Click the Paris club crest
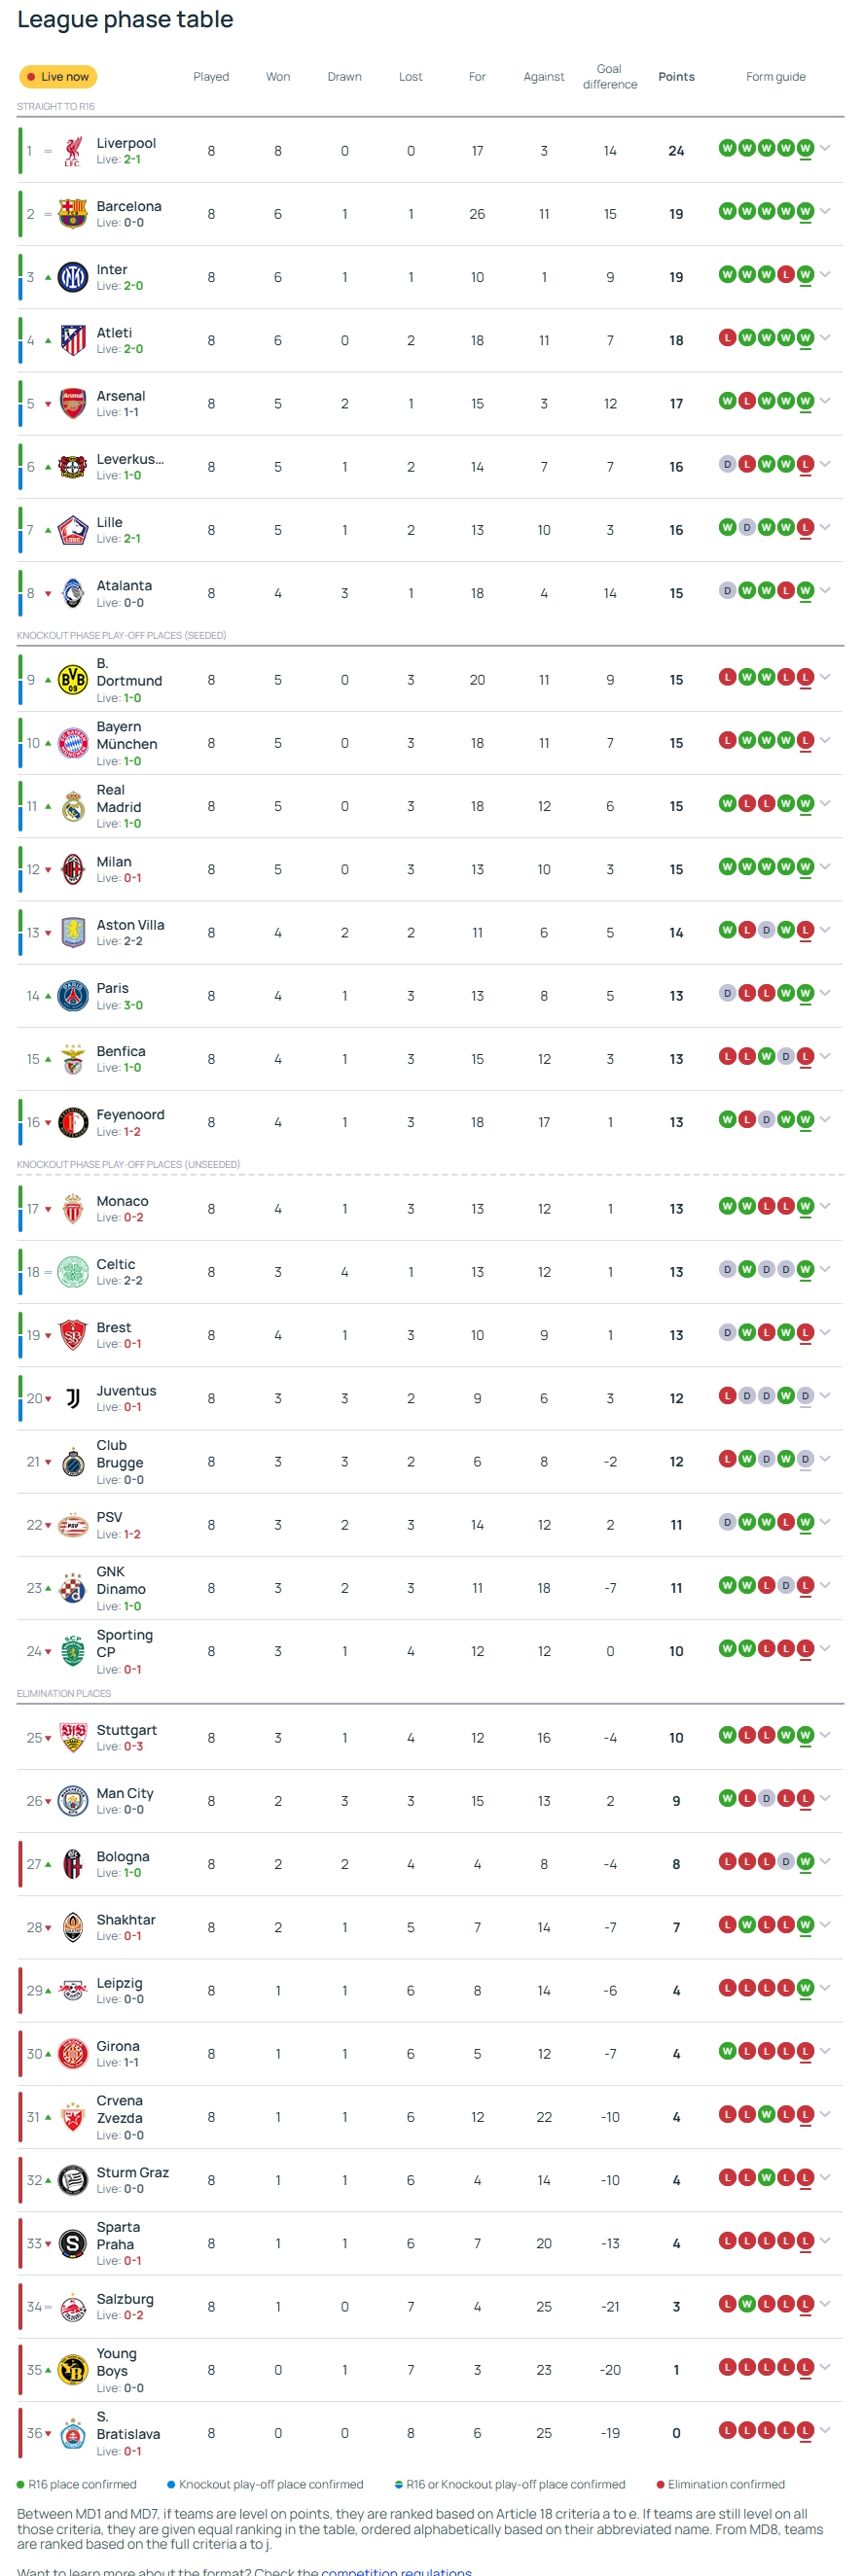Viewport: 863px width, 2576px height. click(73, 996)
